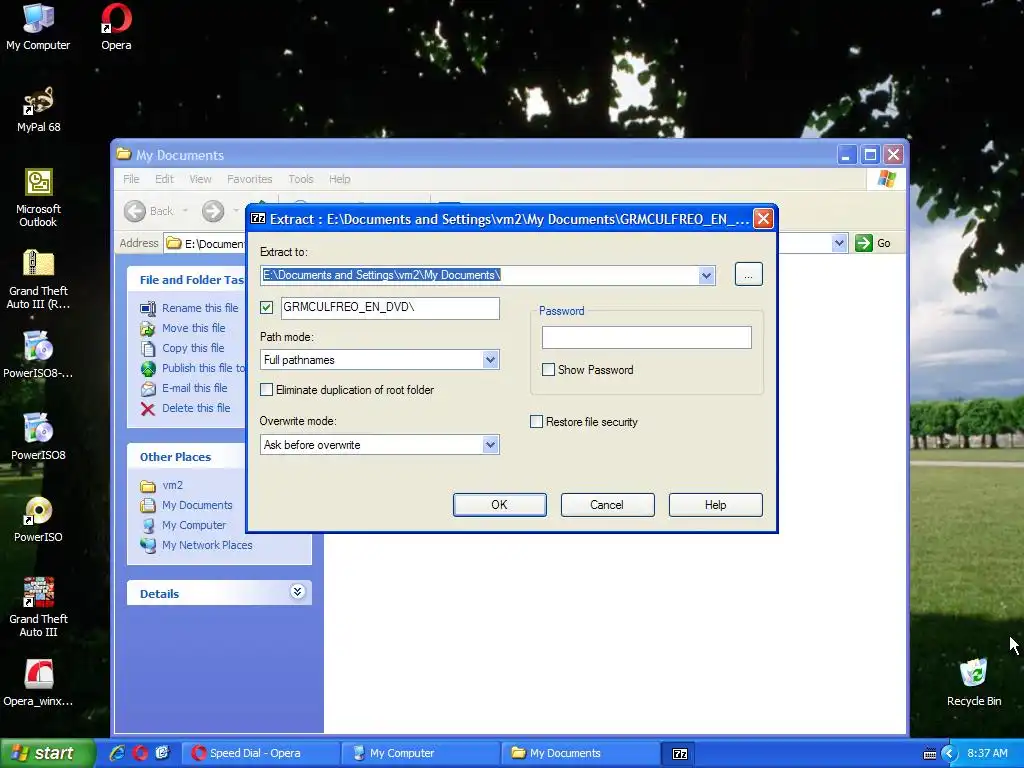Select the MyPal 68 desktop icon
The width and height of the screenshot is (1024, 768).
click(38, 109)
